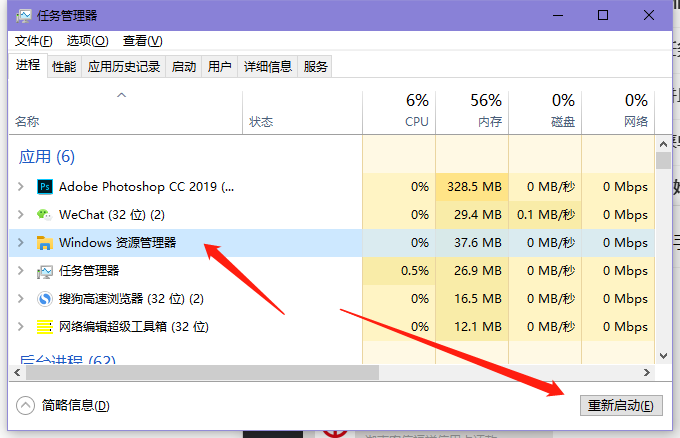This screenshot has width=680, height=438.
Task: Click the WeChat app icon
Action: pos(45,215)
